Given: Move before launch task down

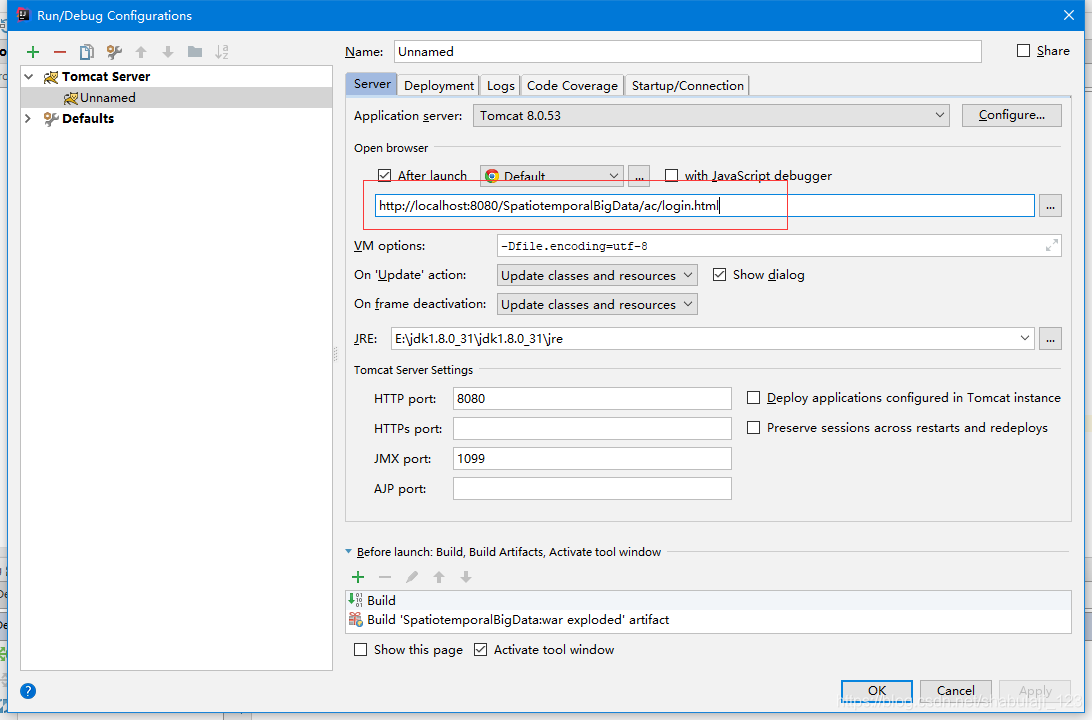Looking at the screenshot, I should (466, 577).
